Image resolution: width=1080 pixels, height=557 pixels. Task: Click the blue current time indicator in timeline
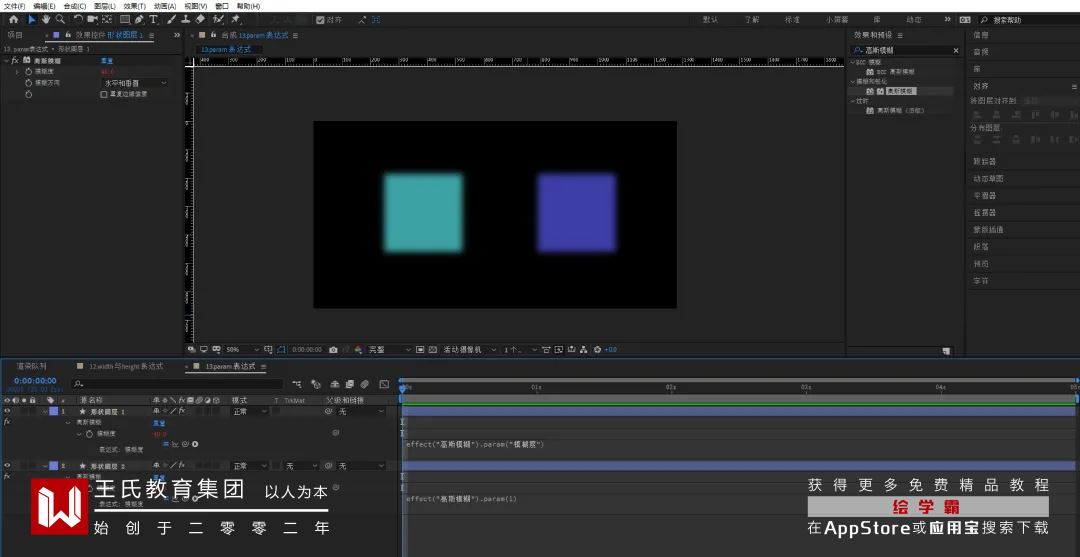(403, 389)
